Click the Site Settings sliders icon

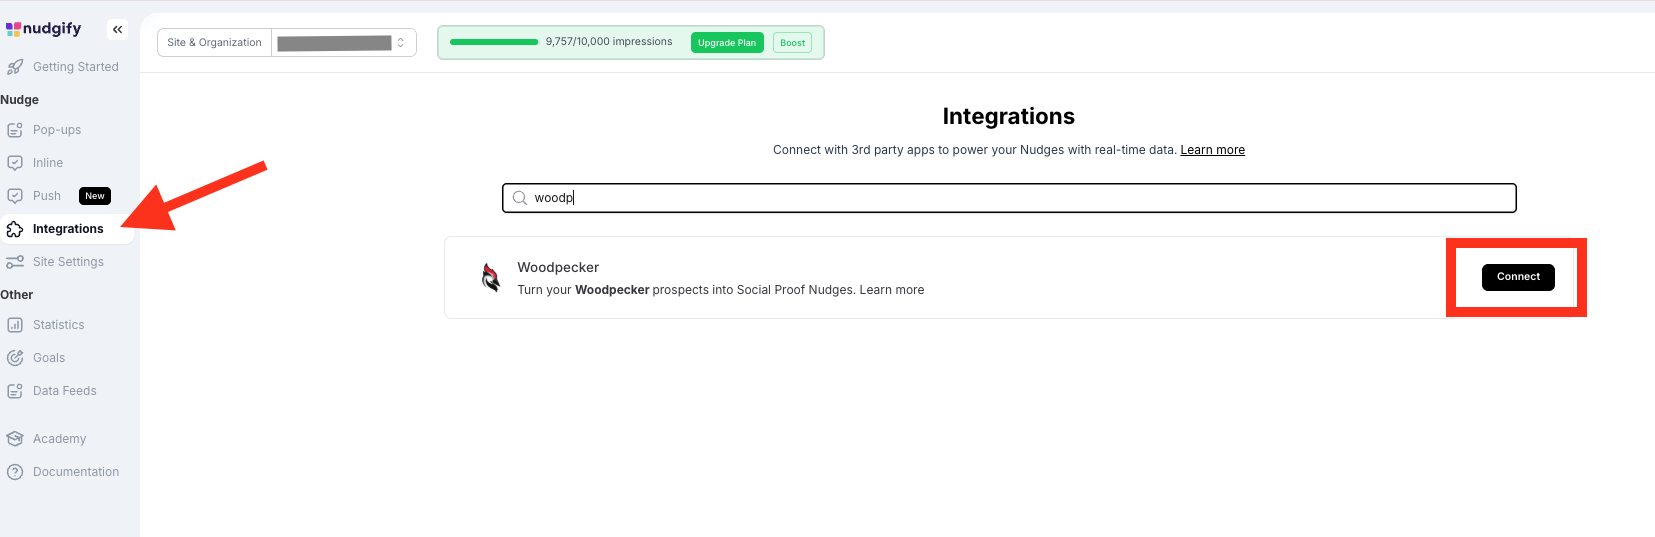pos(15,262)
